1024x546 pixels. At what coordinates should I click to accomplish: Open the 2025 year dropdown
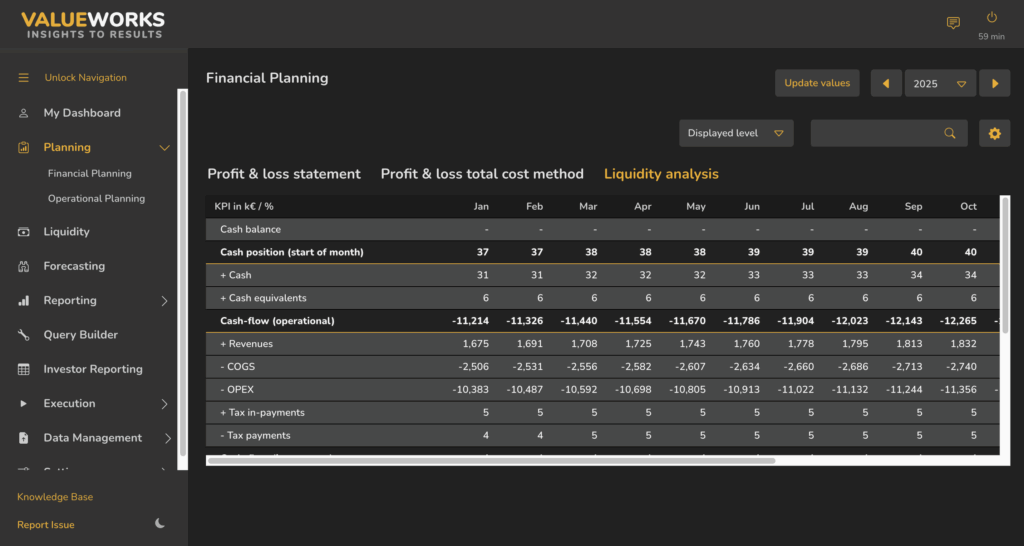coord(940,84)
